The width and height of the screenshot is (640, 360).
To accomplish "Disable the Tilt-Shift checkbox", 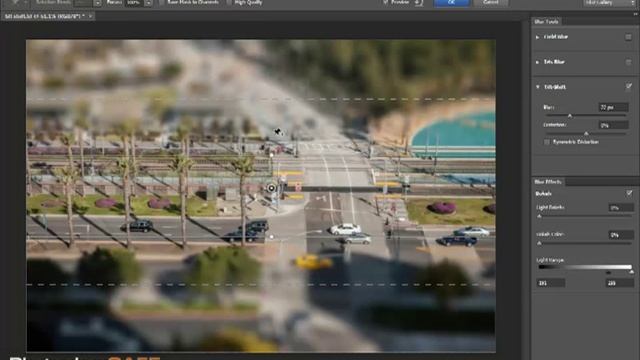I will [x=629, y=86].
